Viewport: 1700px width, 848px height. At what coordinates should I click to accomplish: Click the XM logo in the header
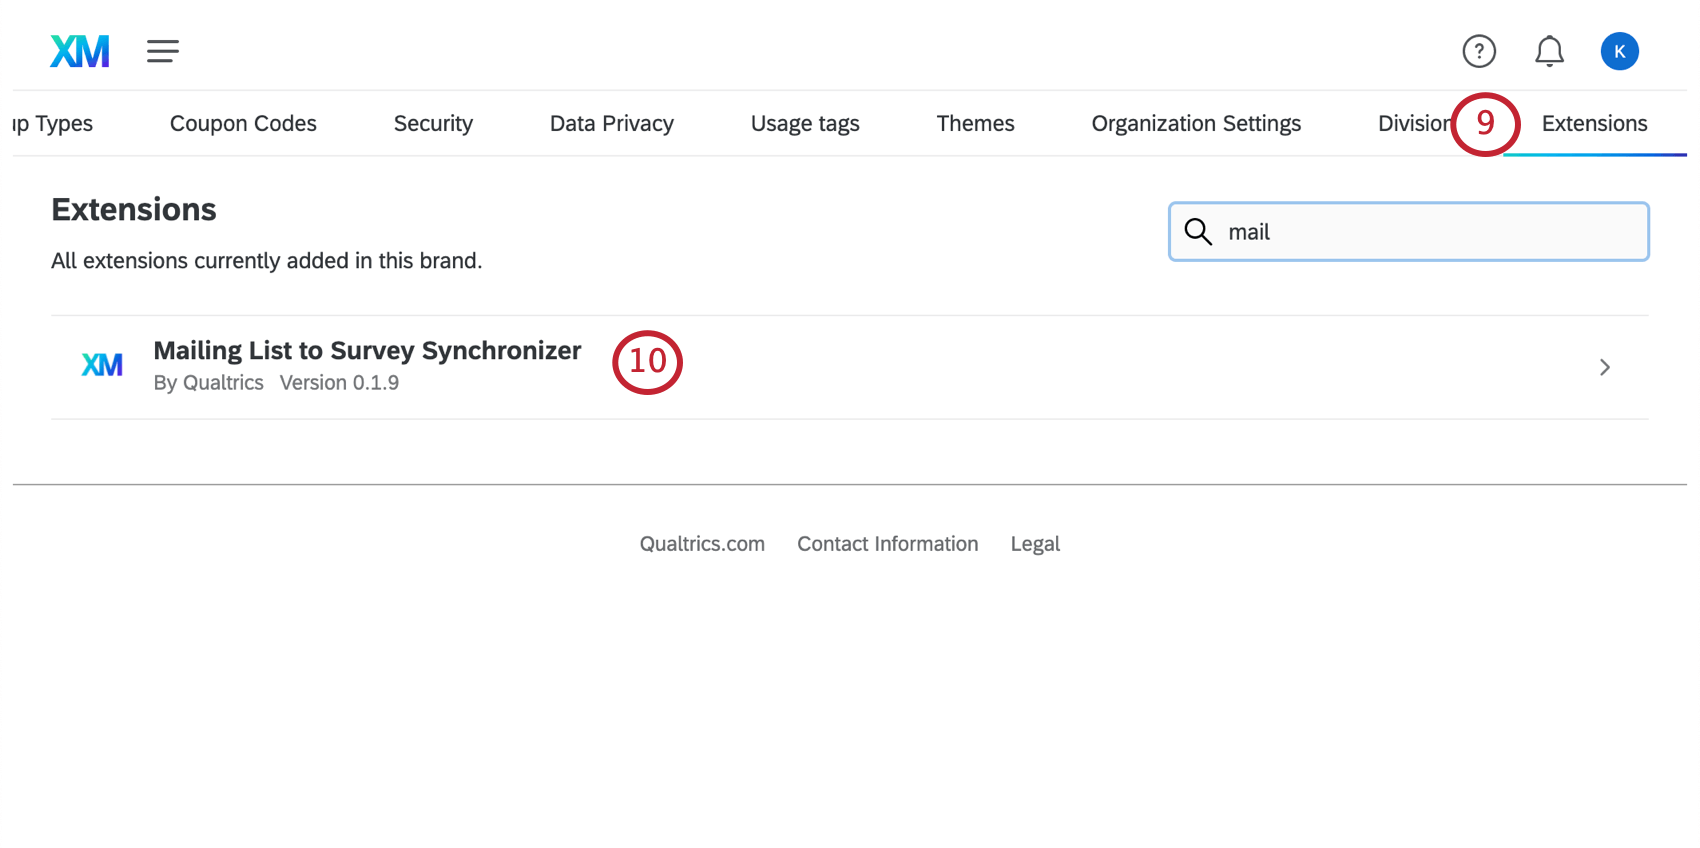[80, 51]
